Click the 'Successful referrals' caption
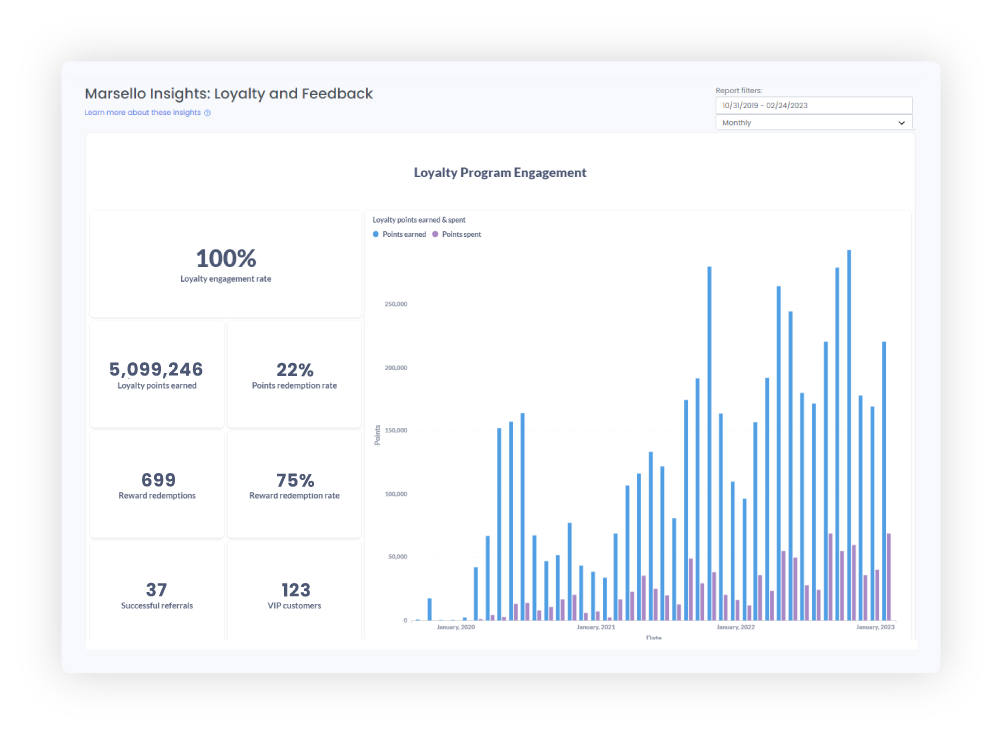Screen dimensions: 1000x734 point(157,606)
